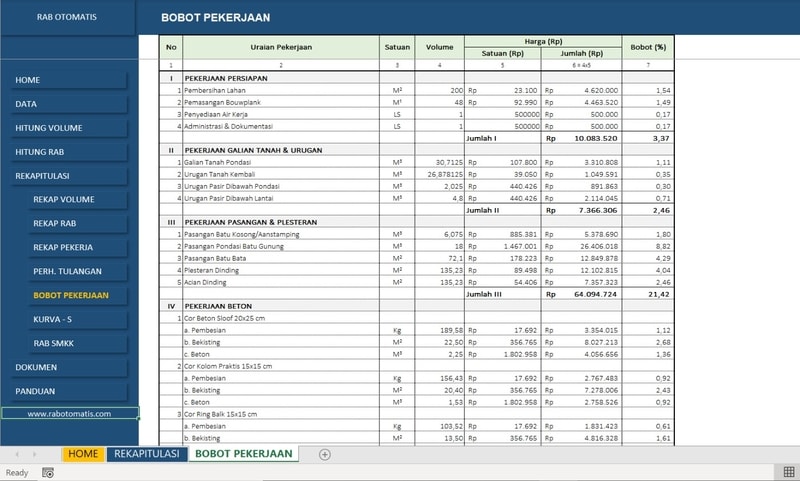
Task: Click the macro recording icon in status bar
Action: [48, 473]
